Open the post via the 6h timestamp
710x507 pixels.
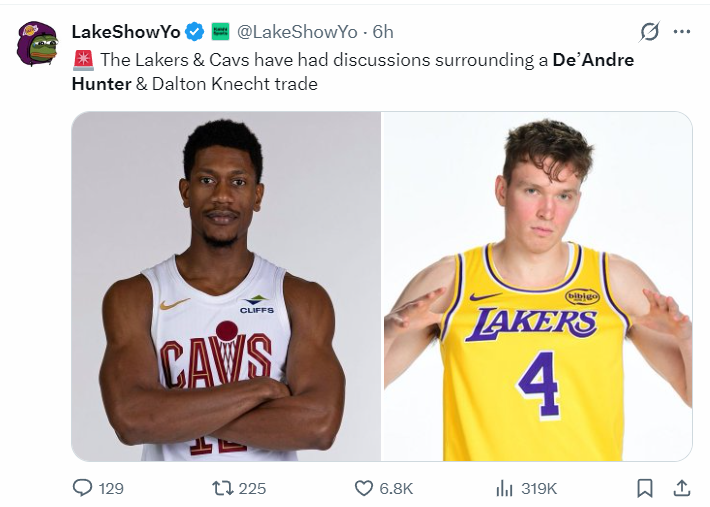tap(383, 32)
